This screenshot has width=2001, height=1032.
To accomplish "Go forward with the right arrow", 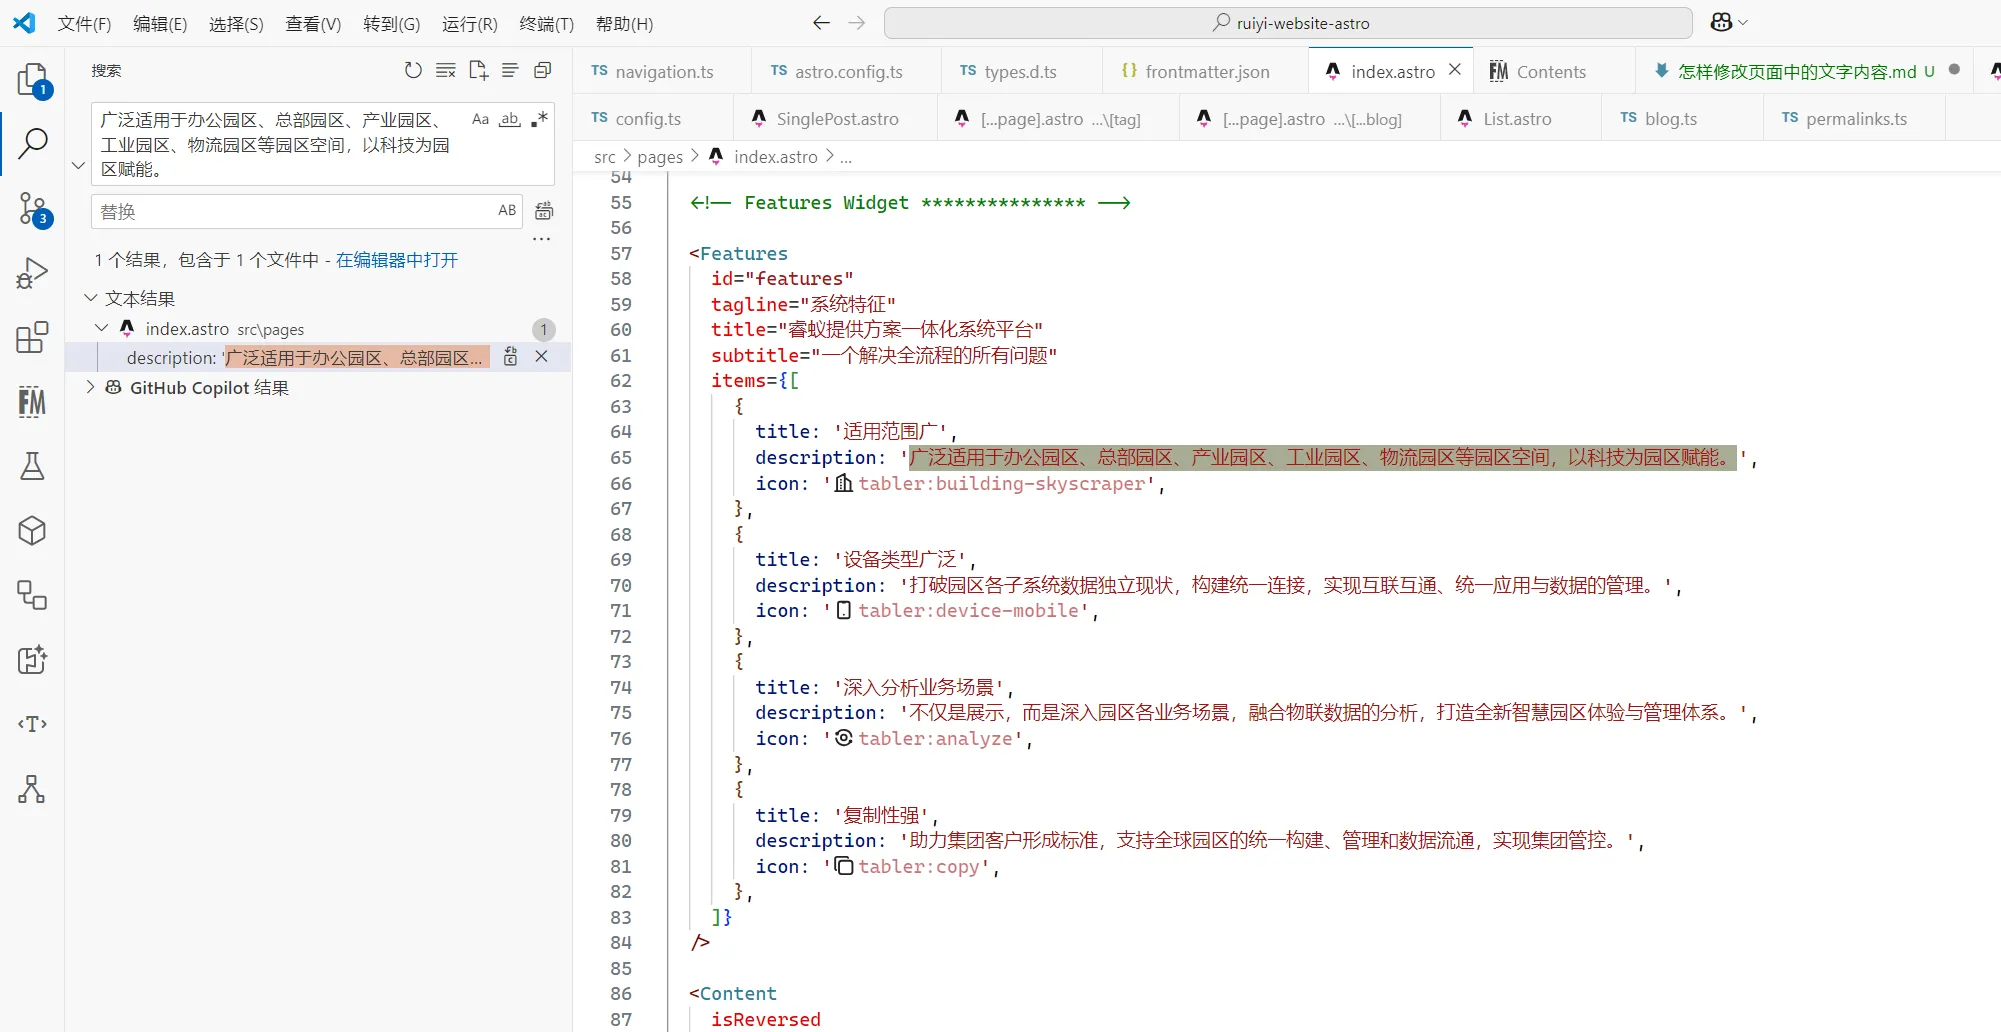I will click(x=857, y=22).
